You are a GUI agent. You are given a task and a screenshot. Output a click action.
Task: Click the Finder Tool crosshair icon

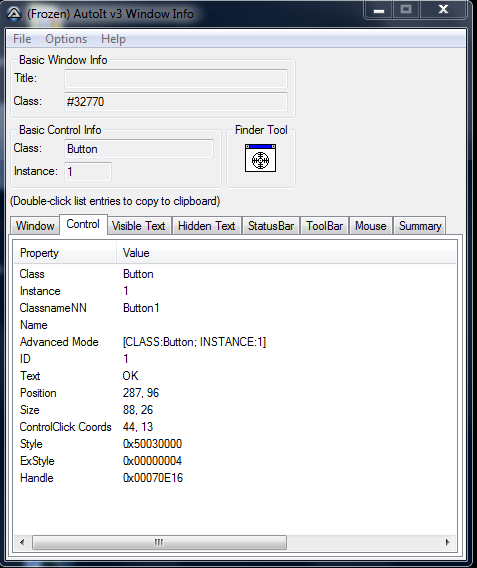[260, 158]
